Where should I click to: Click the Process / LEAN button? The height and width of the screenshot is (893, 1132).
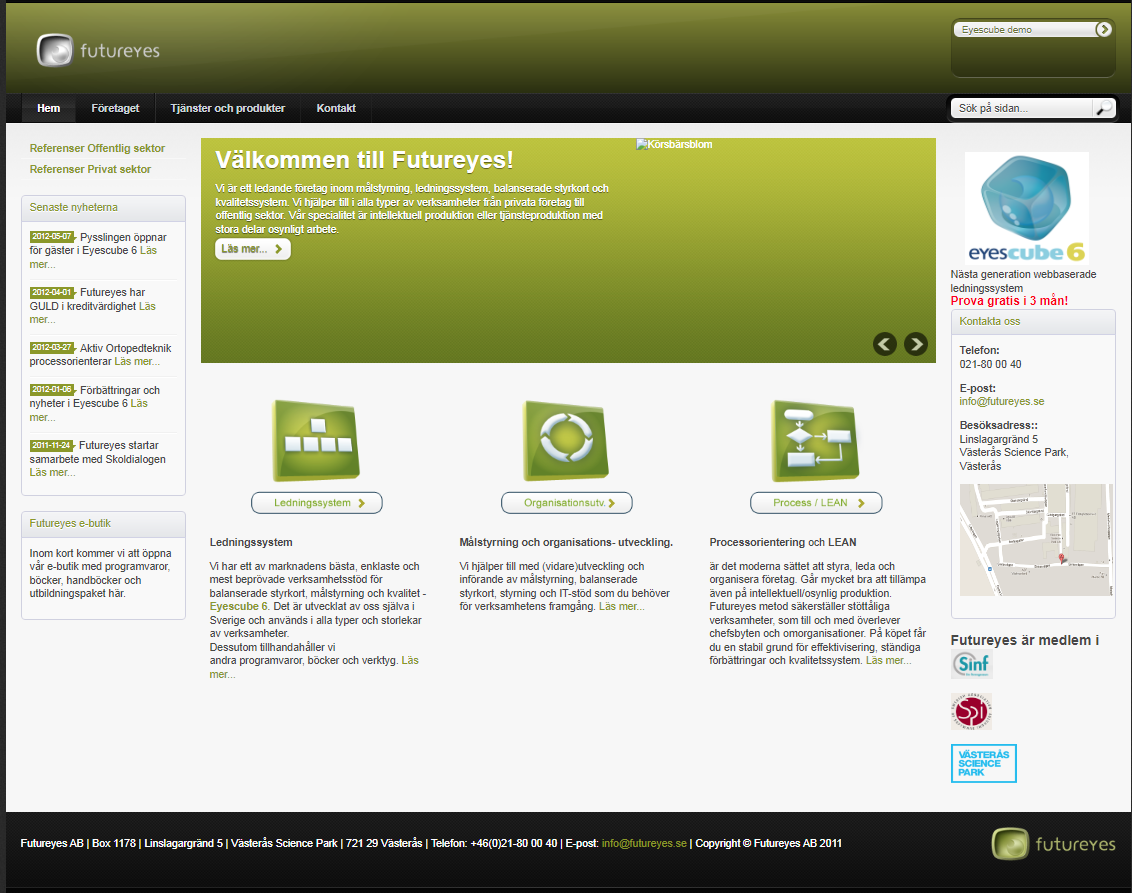(816, 503)
